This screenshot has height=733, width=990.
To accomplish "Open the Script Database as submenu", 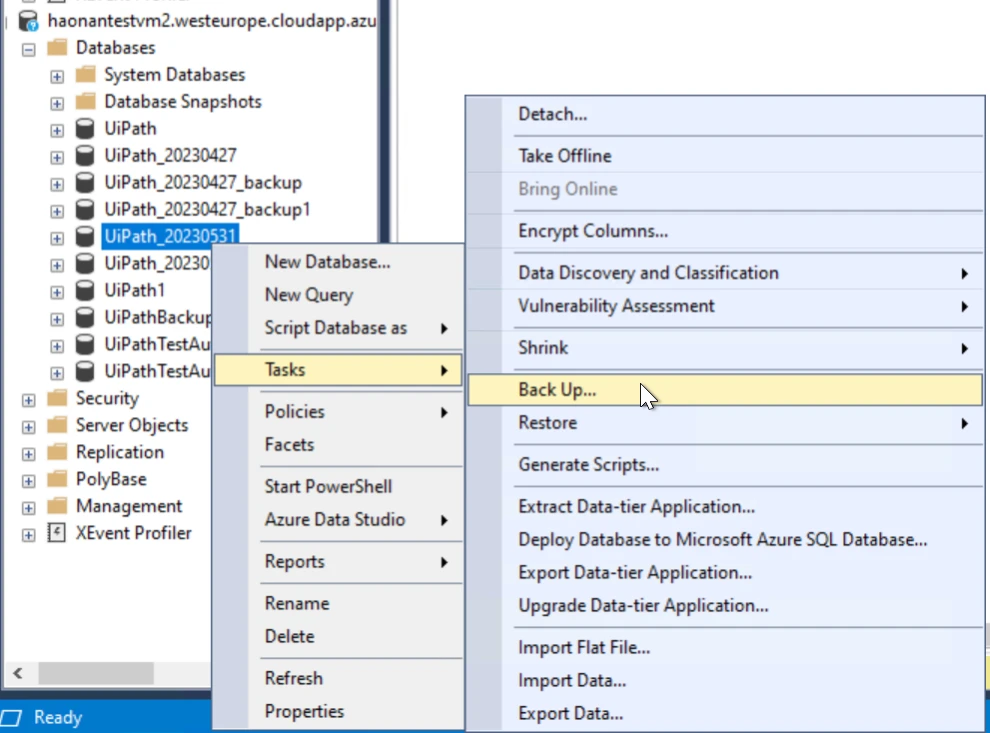I will click(338, 328).
